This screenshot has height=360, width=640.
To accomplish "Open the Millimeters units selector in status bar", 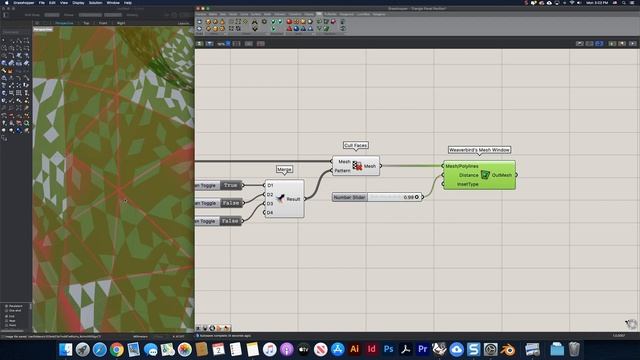I will pos(140,336).
